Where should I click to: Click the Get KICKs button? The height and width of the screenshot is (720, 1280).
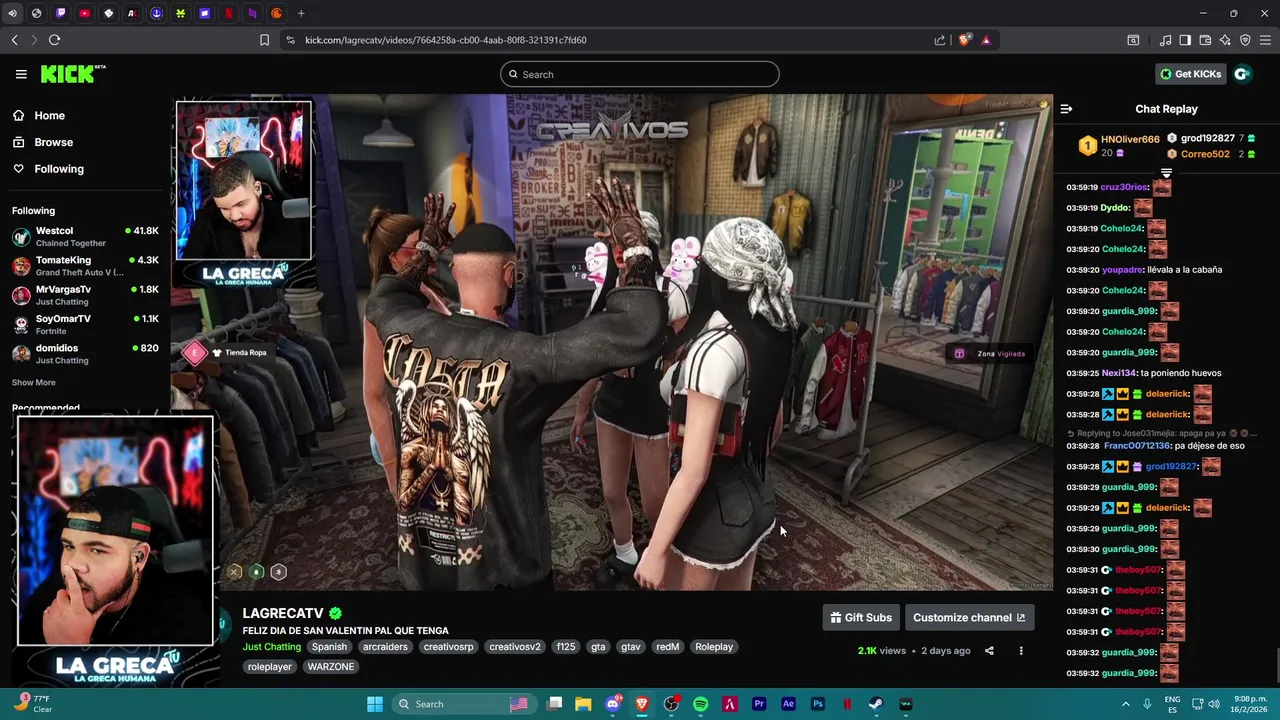pyautogui.click(x=1190, y=74)
